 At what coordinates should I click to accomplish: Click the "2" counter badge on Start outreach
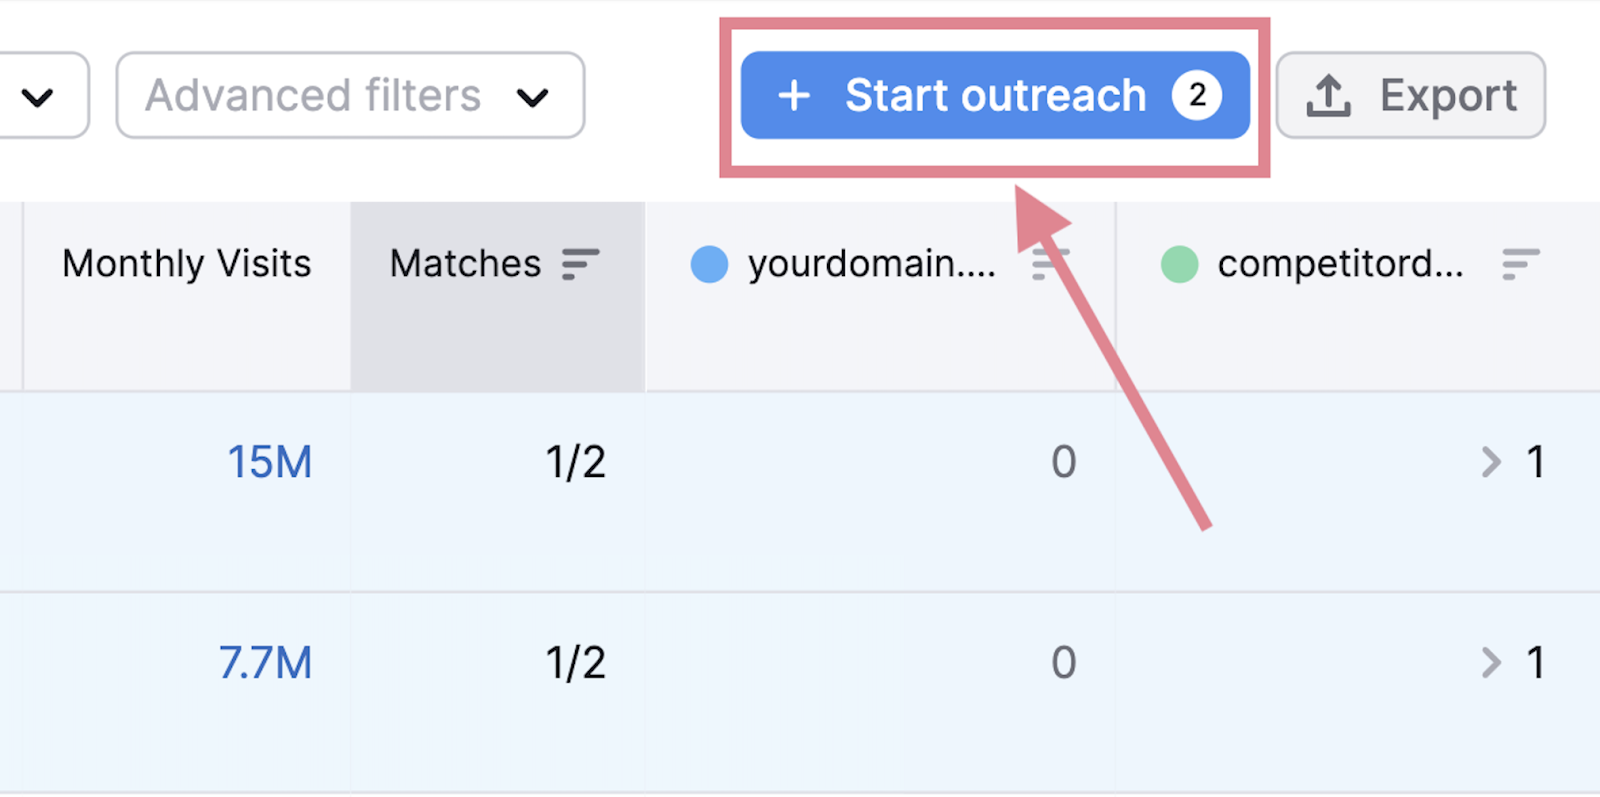click(1198, 95)
